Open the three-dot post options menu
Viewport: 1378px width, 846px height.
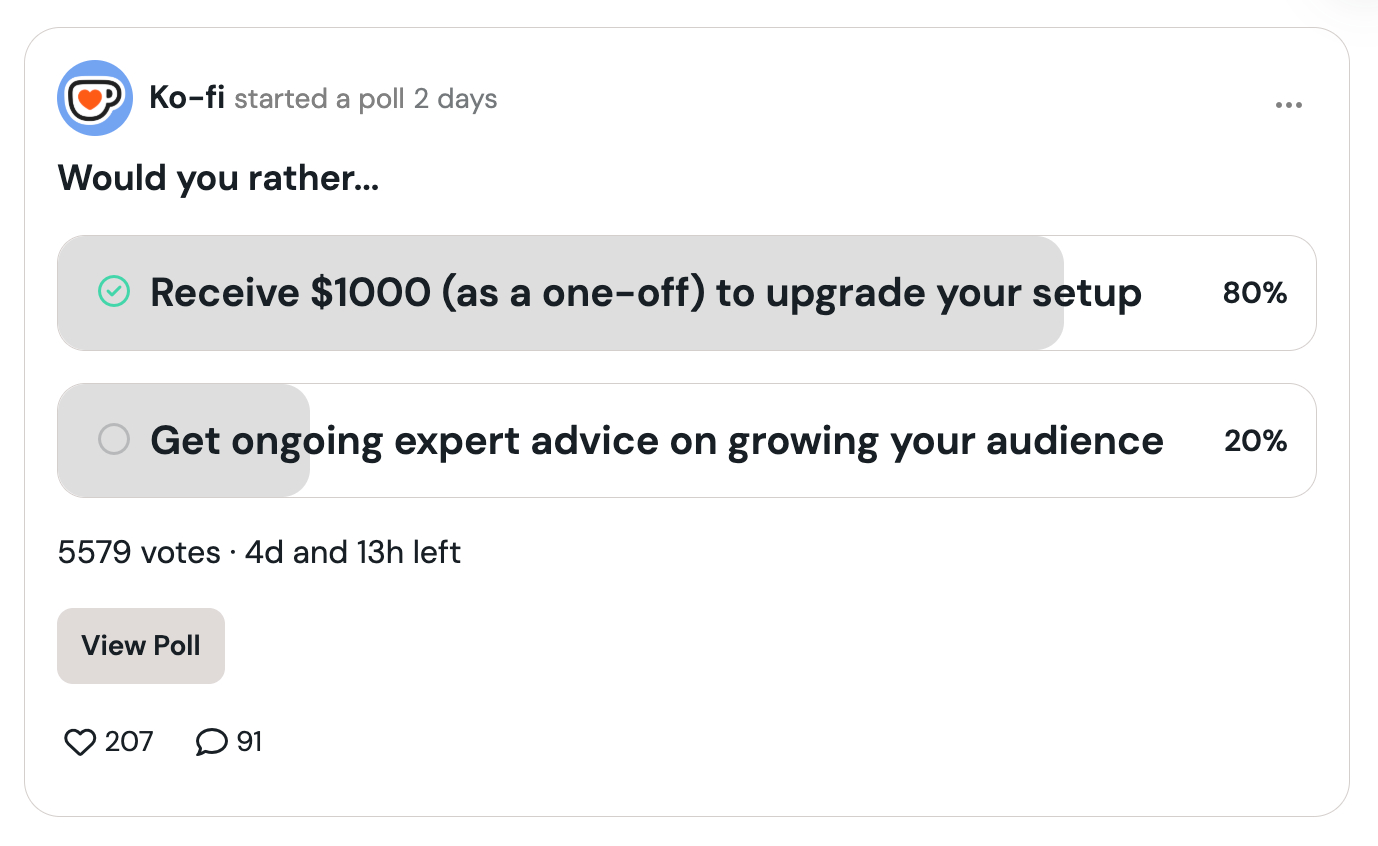tap(1289, 105)
